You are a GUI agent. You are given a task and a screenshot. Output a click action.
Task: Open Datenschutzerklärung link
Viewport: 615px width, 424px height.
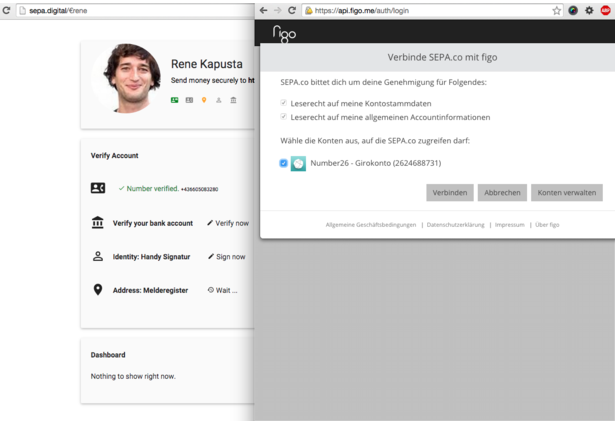coord(455,225)
